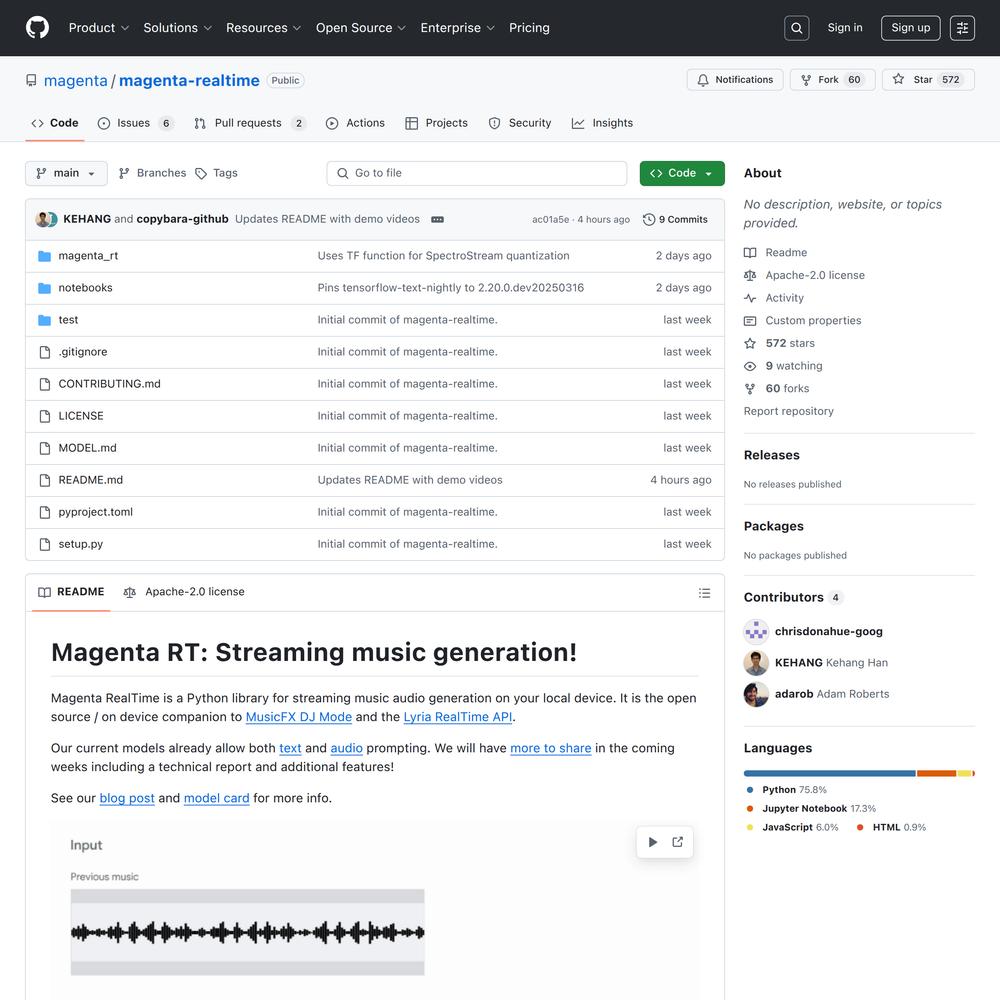Viewport: 1000px width, 1000px height.
Task: Select the Apache-2.0 license tab
Action: coord(184,592)
